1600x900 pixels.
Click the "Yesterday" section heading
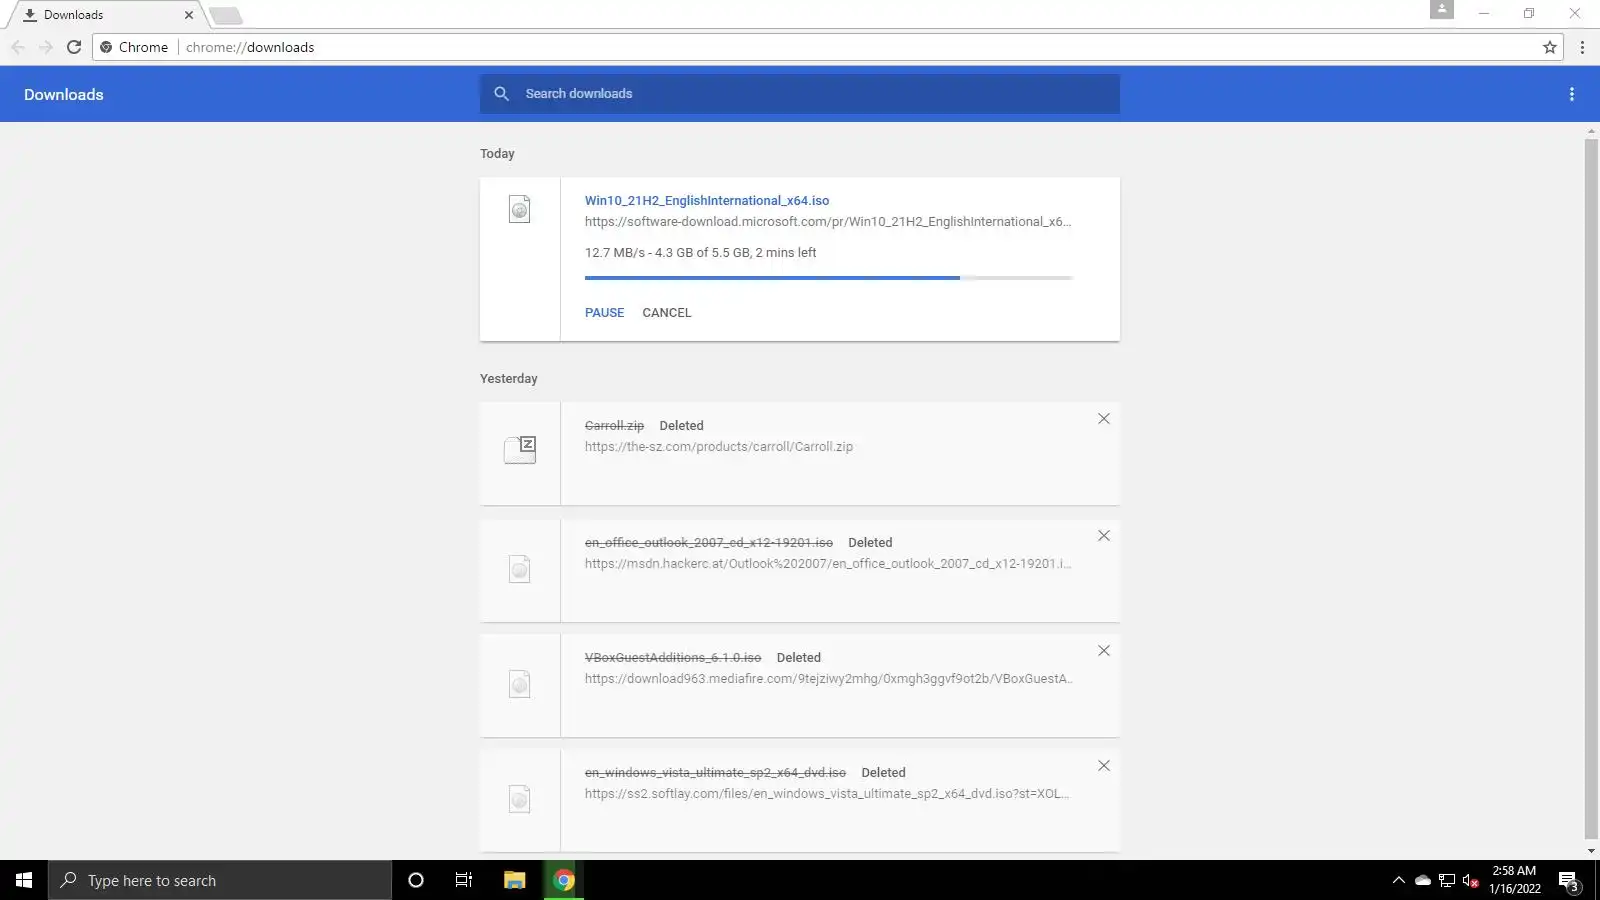[509, 379]
